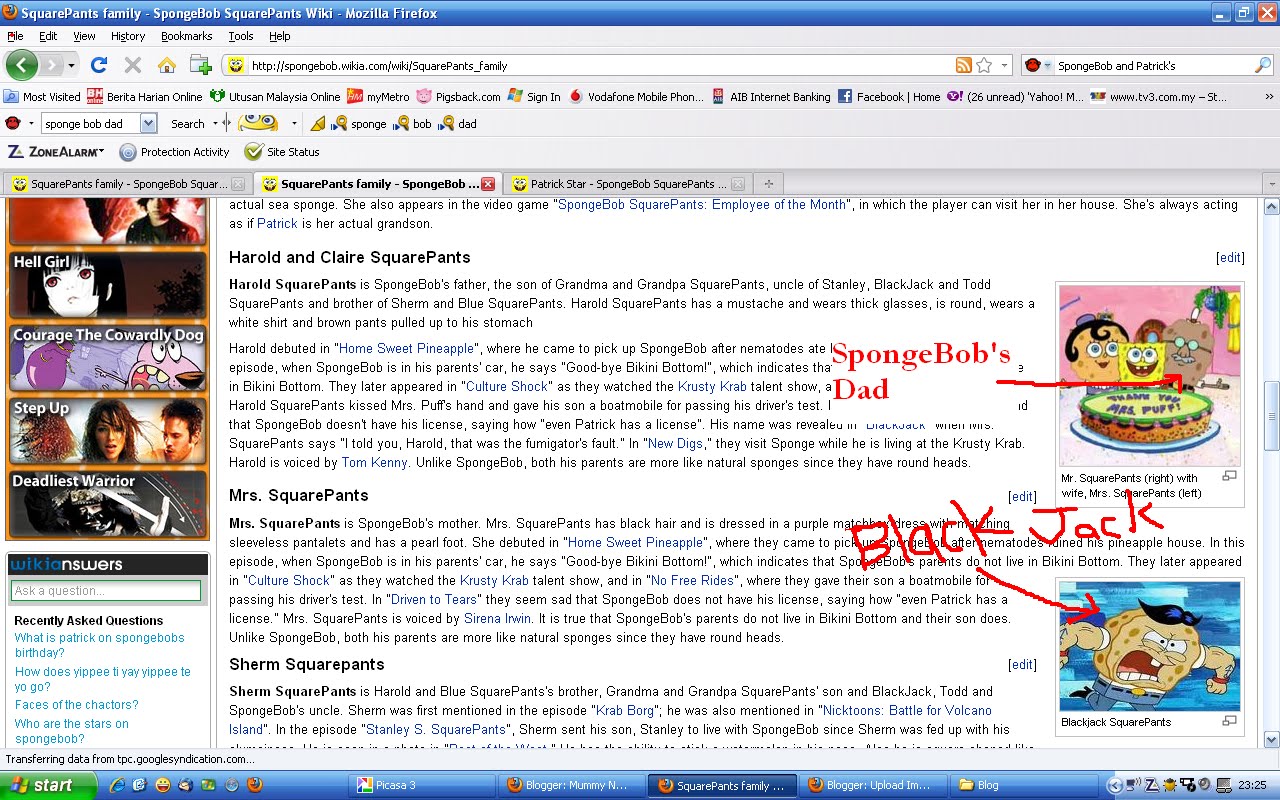This screenshot has width=1280, height=800.
Task: Follow the 'Home Sweet Pineapple' link under Harold
Action: tap(406, 348)
